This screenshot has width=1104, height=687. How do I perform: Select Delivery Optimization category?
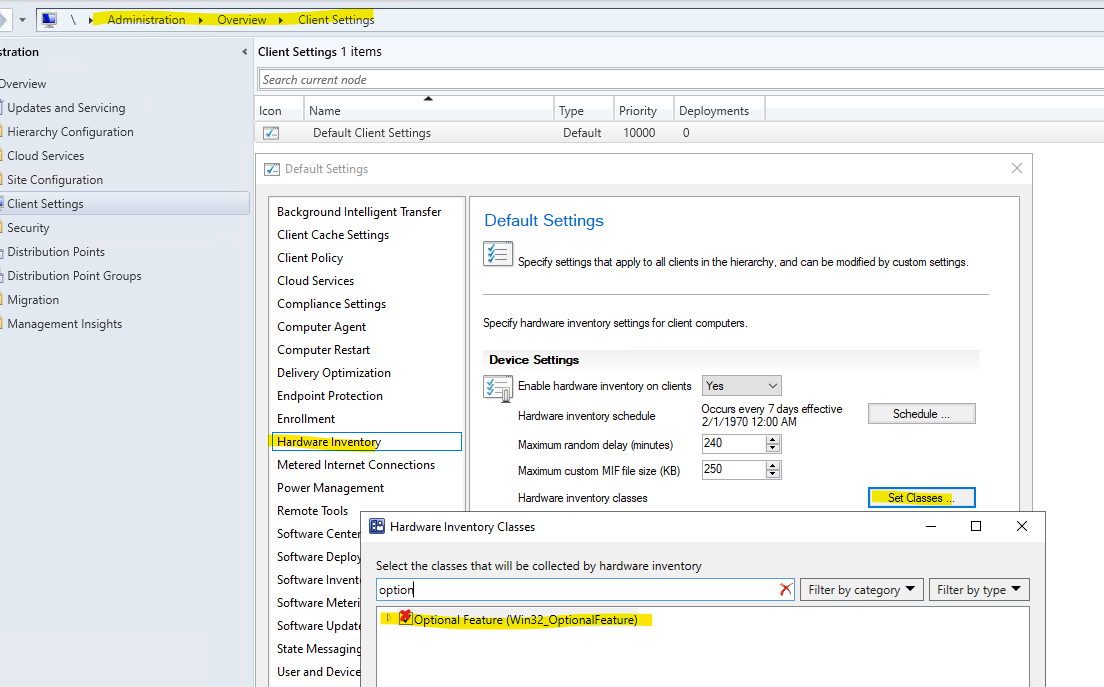pos(334,373)
